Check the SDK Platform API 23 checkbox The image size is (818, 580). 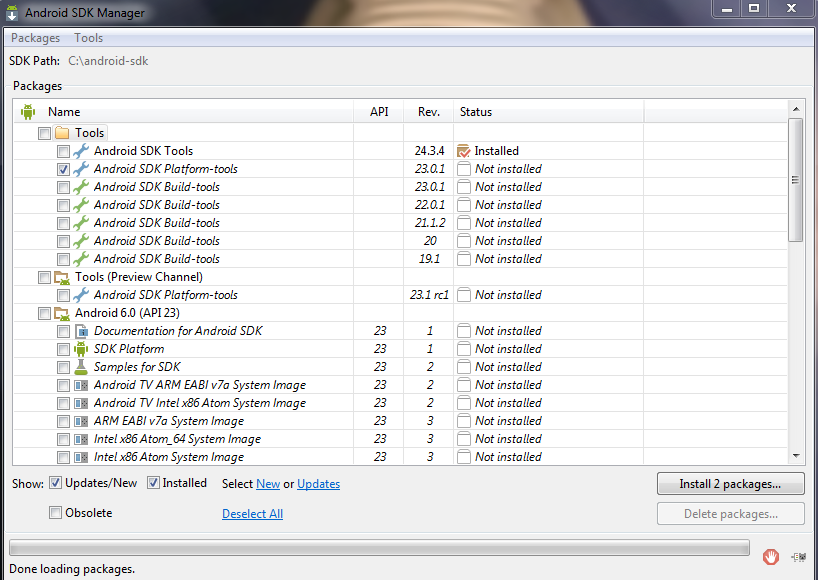point(63,349)
